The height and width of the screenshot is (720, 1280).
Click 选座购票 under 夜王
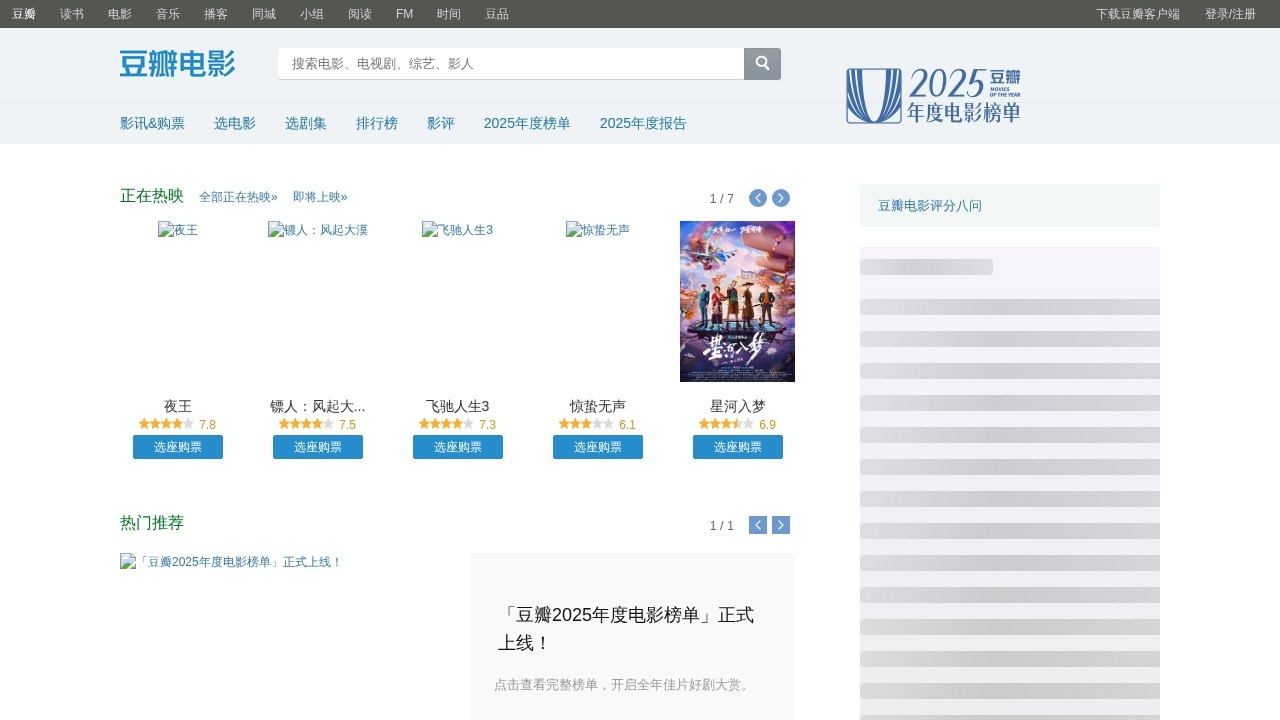[x=178, y=447]
